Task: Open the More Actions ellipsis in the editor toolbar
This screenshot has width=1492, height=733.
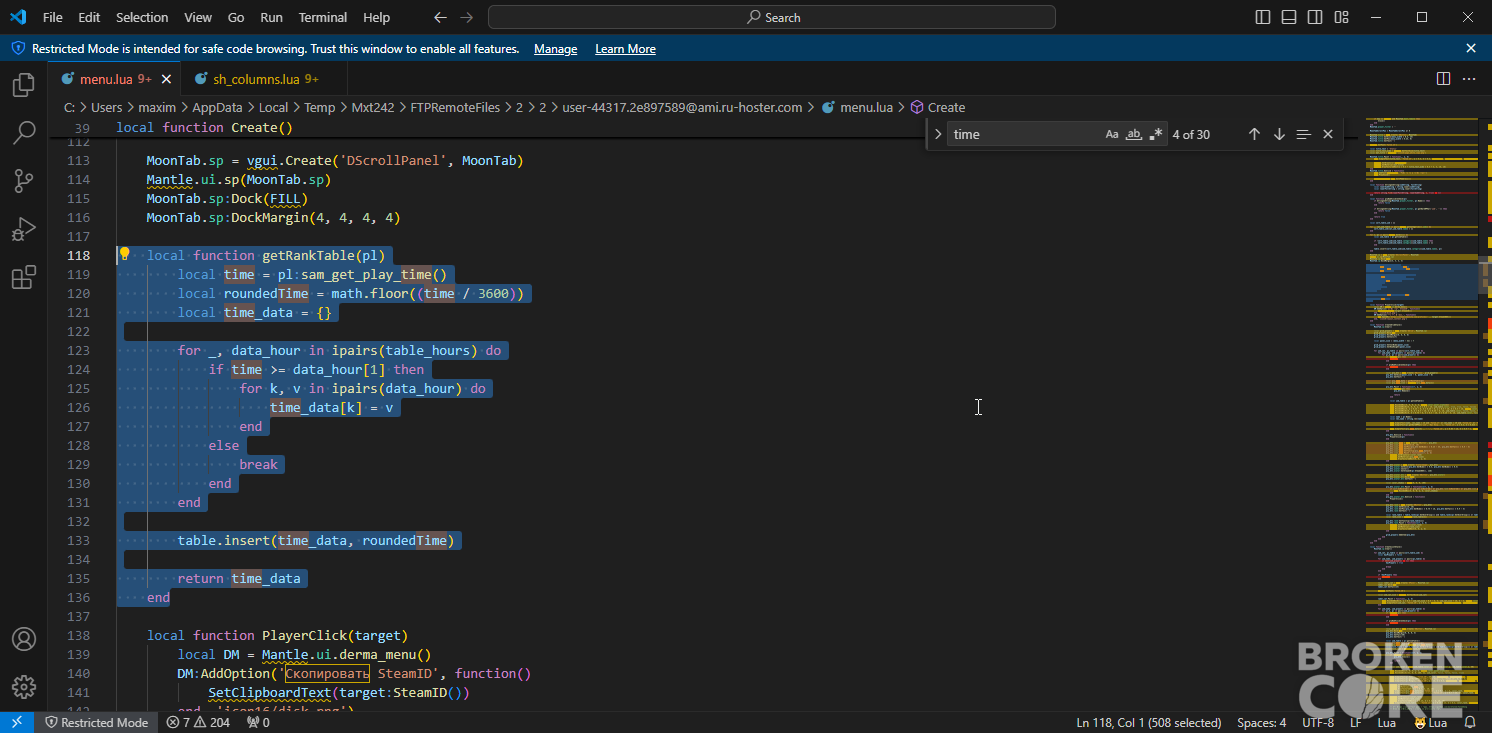Action: pyautogui.click(x=1469, y=78)
